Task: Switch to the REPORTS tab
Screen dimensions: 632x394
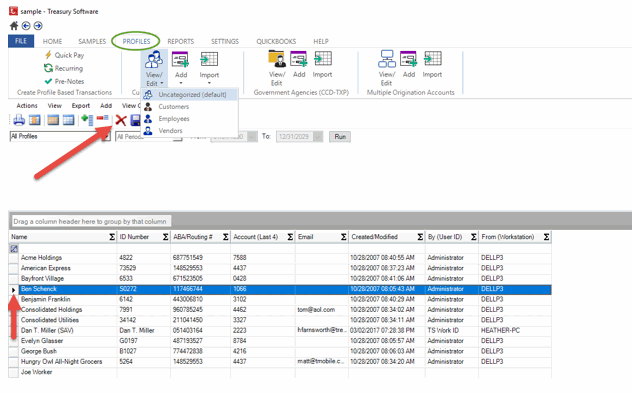Action: [x=181, y=41]
